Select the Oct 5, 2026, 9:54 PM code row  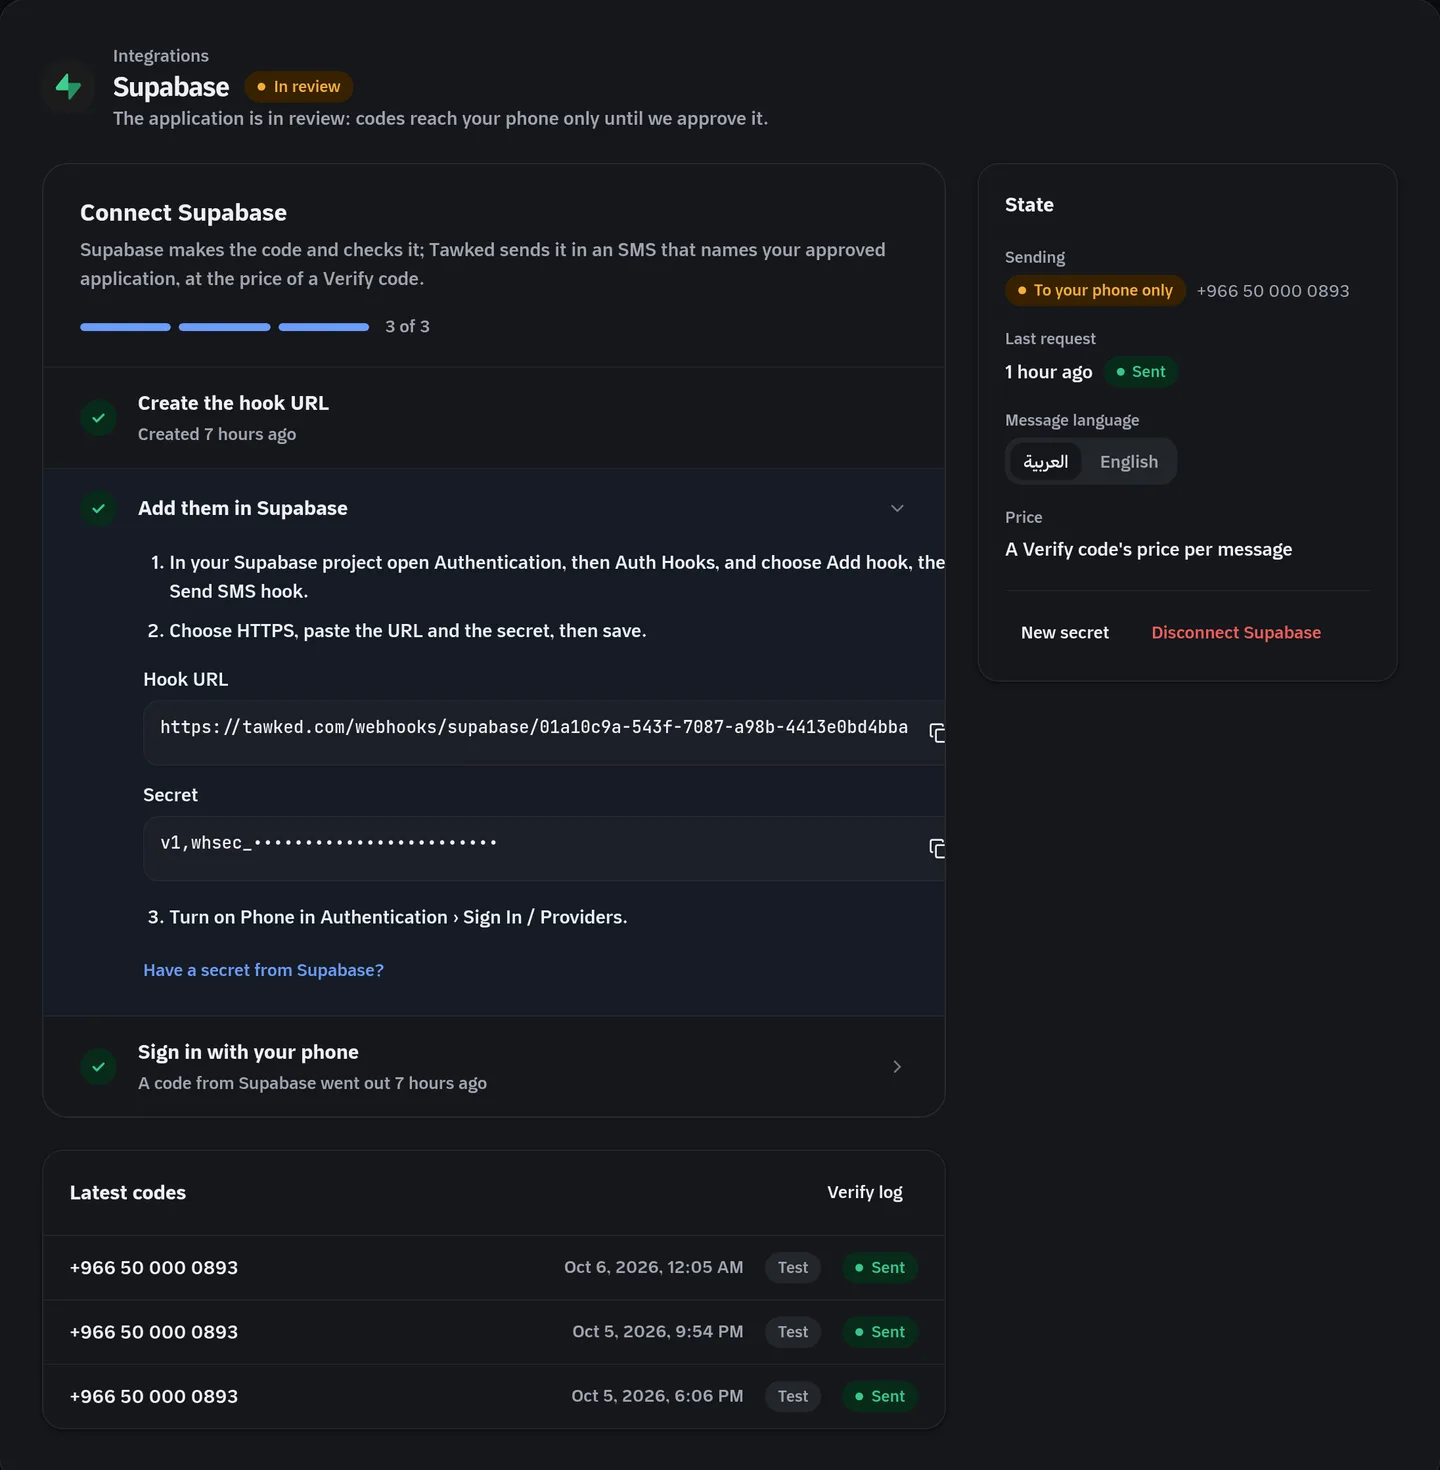tap(494, 1332)
